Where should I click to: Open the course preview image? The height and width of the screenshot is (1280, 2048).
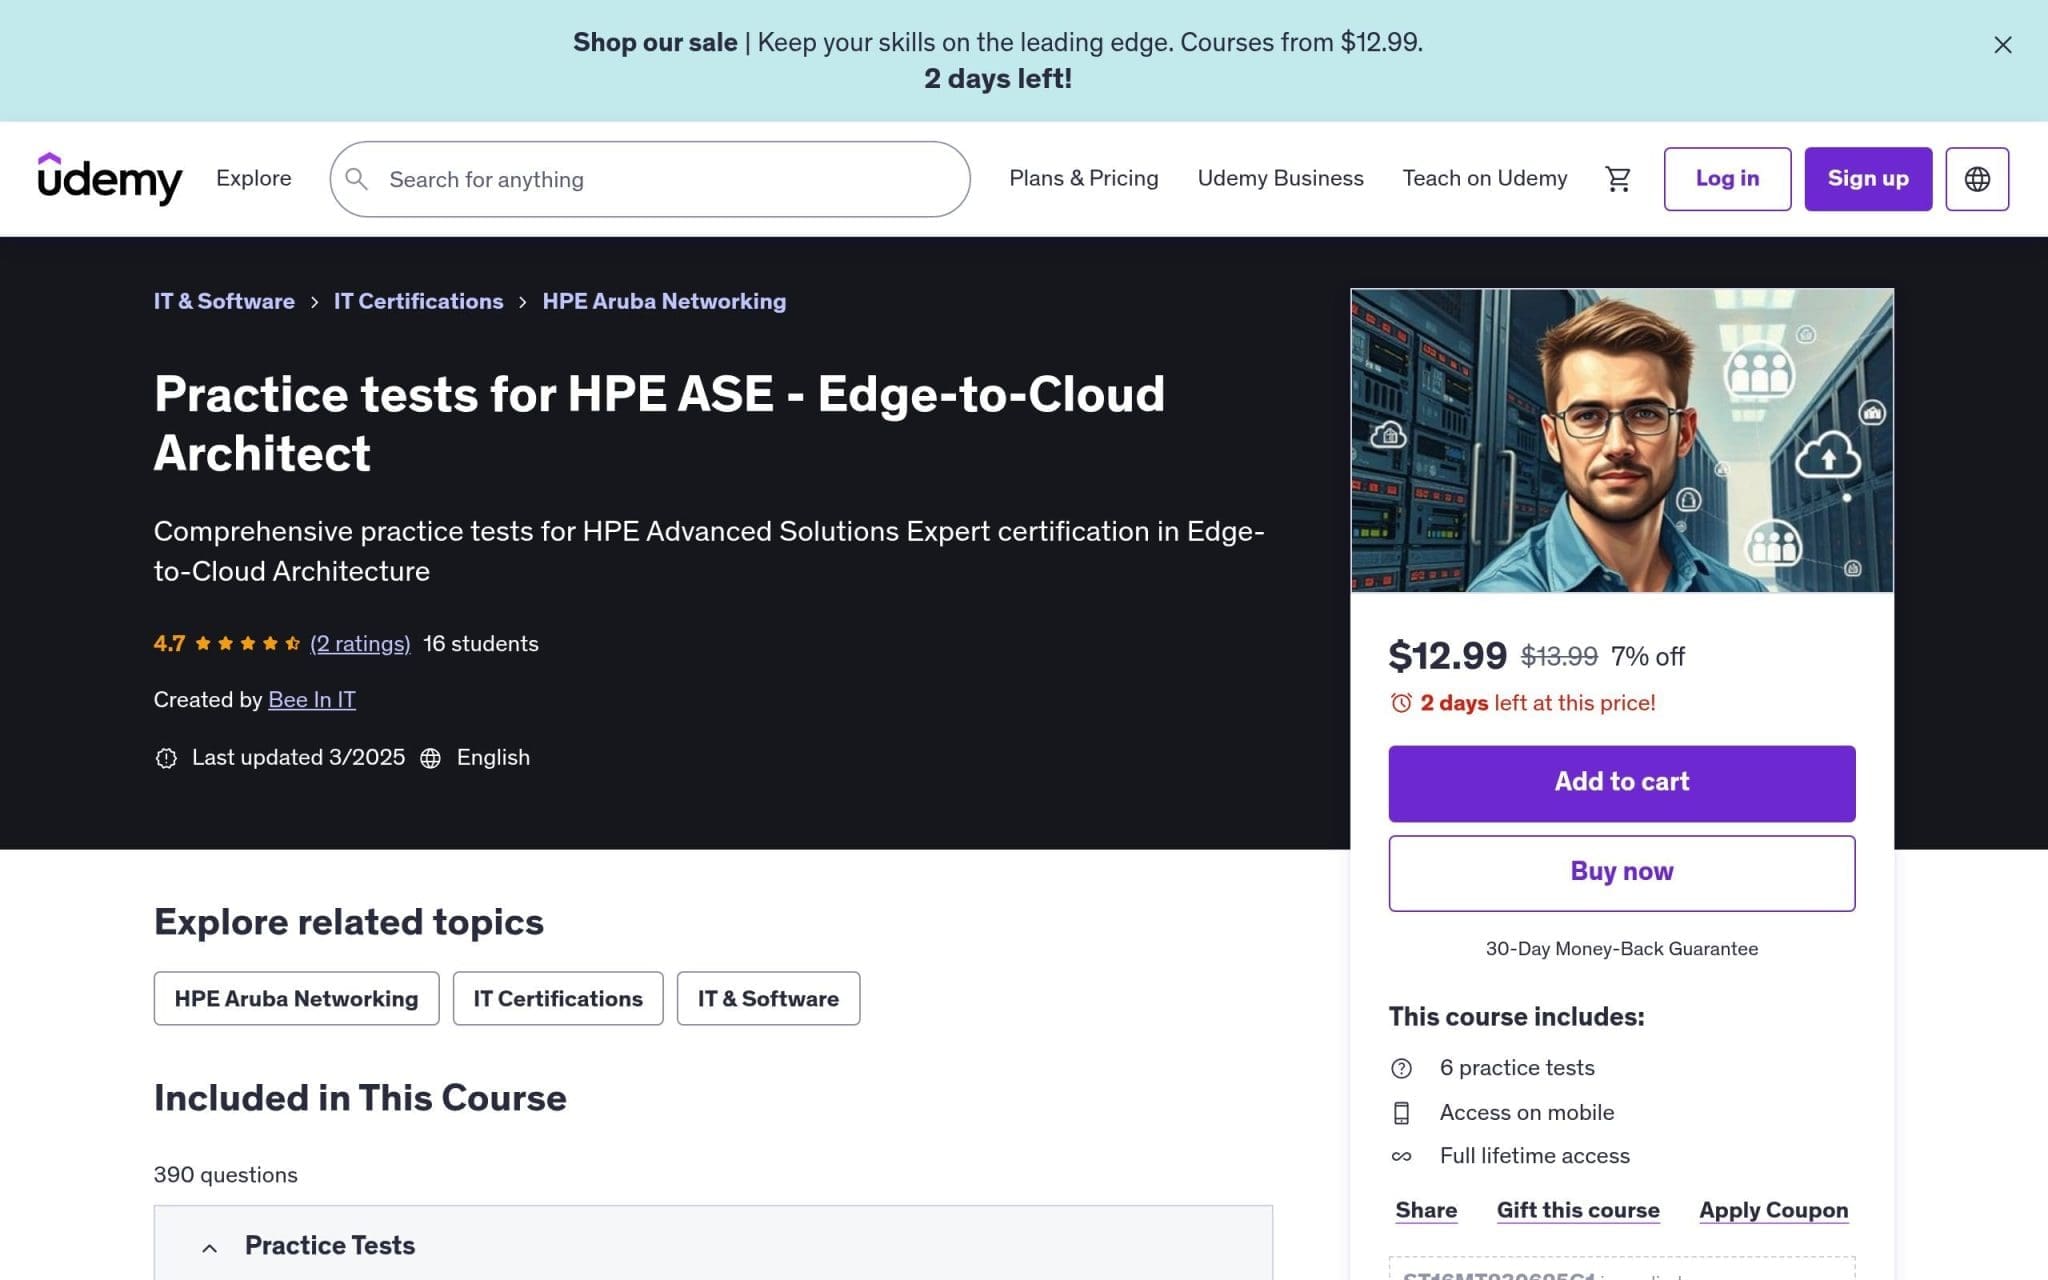tap(1622, 441)
